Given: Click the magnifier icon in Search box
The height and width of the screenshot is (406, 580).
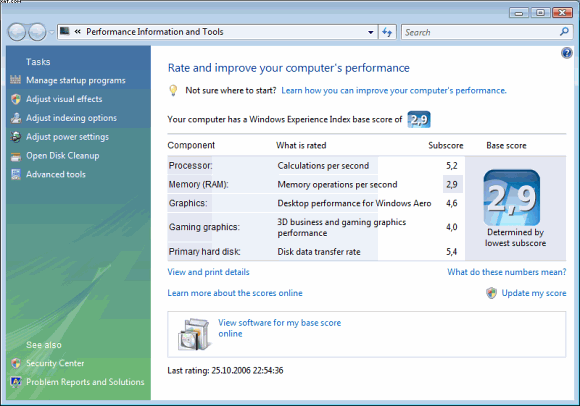Looking at the screenshot, I should (x=564, y=32).
